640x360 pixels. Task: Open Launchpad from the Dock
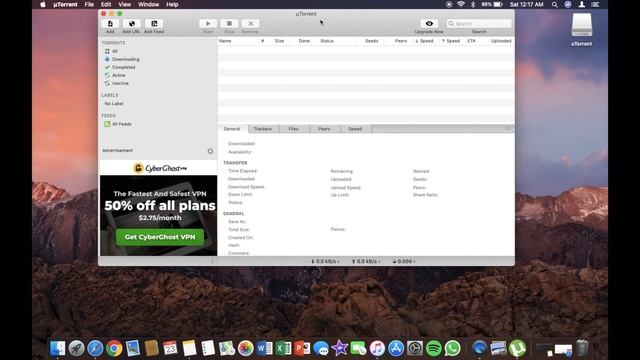(76, 348)
